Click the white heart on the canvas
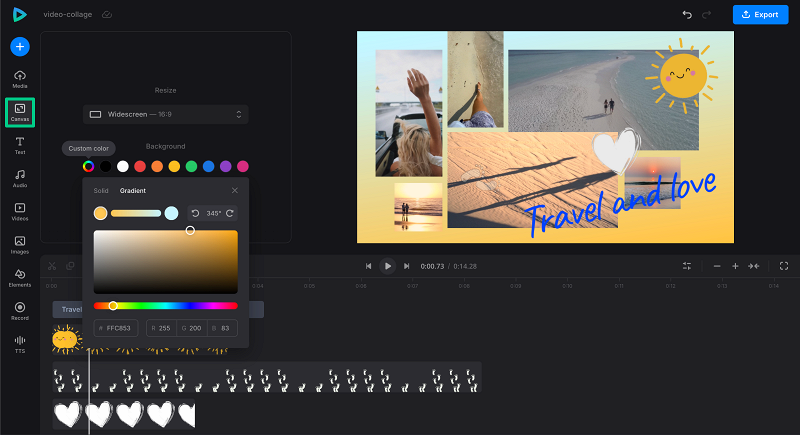 click(616, 150)
